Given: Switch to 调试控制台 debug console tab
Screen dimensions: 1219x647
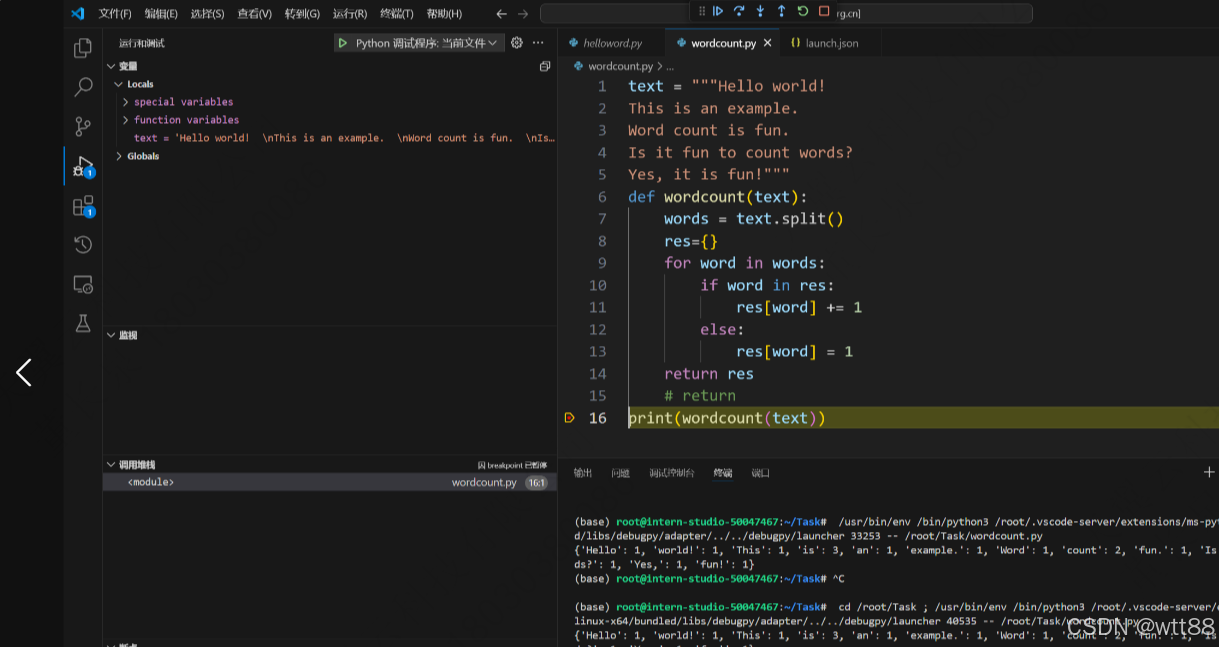Looking at the screenshot, I should pyautogui.click(x=672, y=472).
